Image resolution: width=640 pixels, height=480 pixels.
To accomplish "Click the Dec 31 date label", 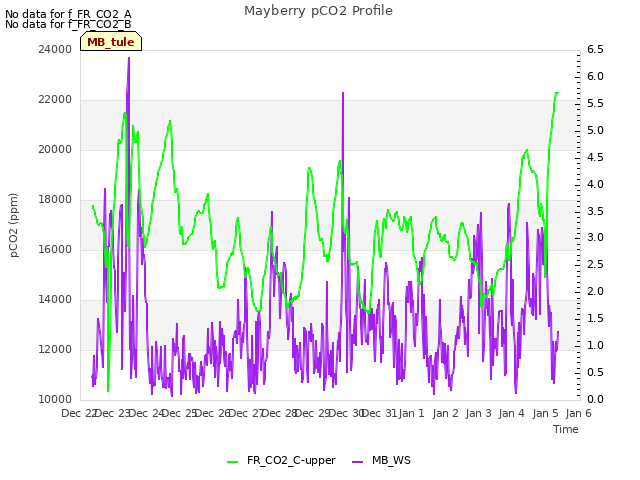I will 380,413.
